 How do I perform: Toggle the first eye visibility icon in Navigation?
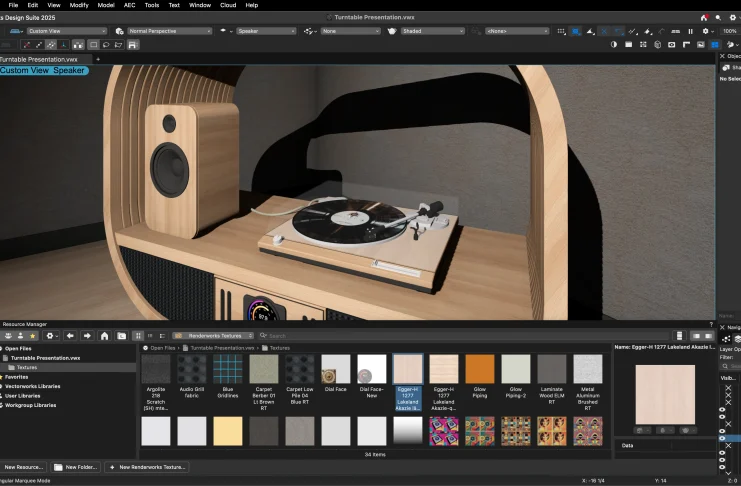pyautogui.click(x=723, y=409)
